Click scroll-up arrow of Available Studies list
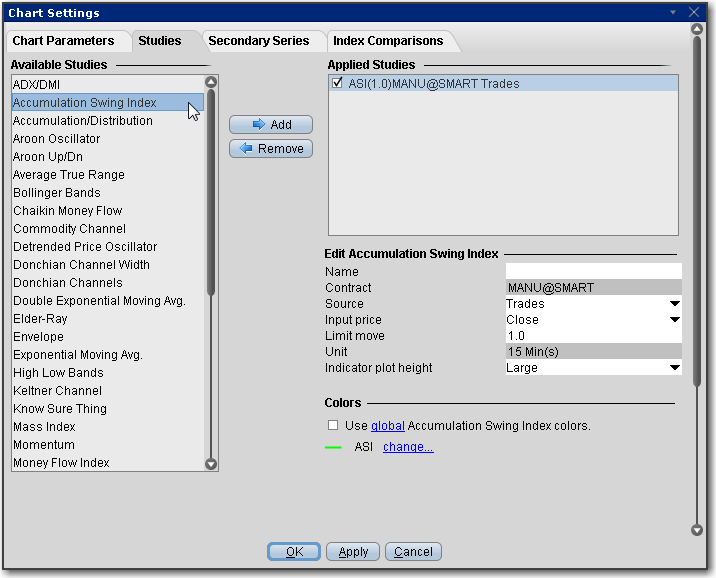Image resolution: width=716 pixels, height=578 pixels. pyautogui.click(x=211, y=83)
